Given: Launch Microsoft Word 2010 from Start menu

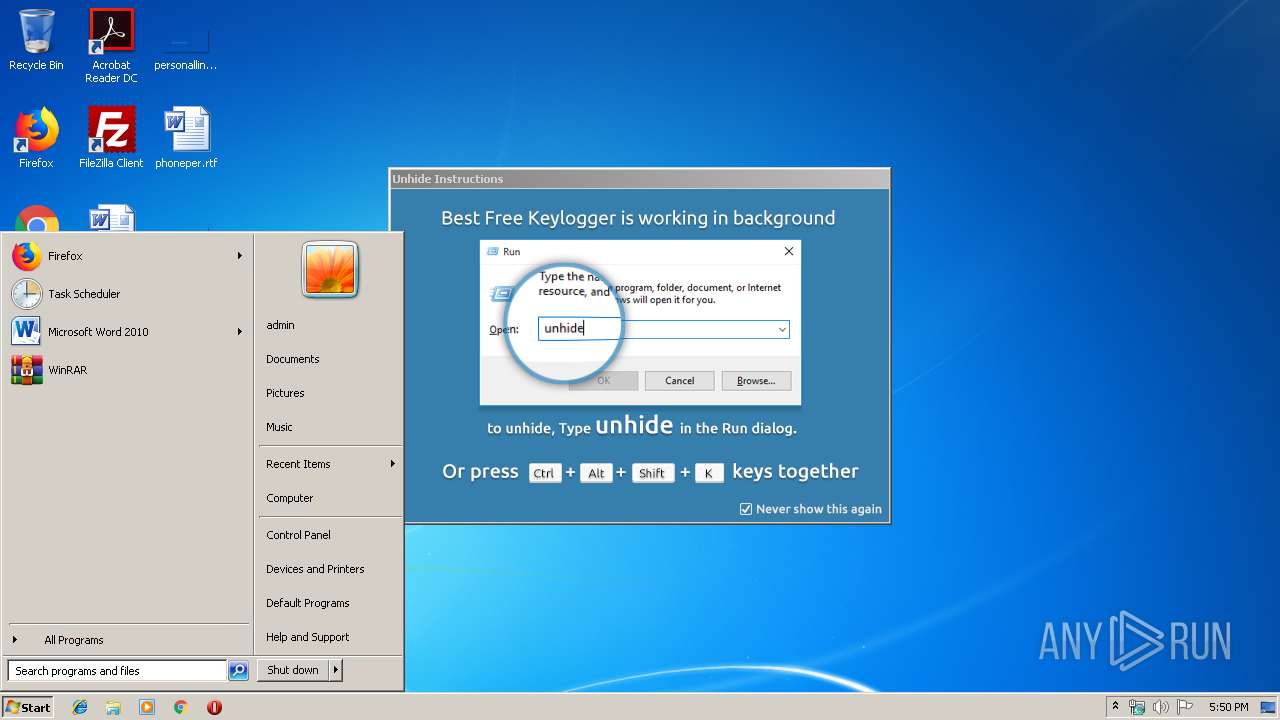Looking at the screenshot, I should tap(127, 332).
